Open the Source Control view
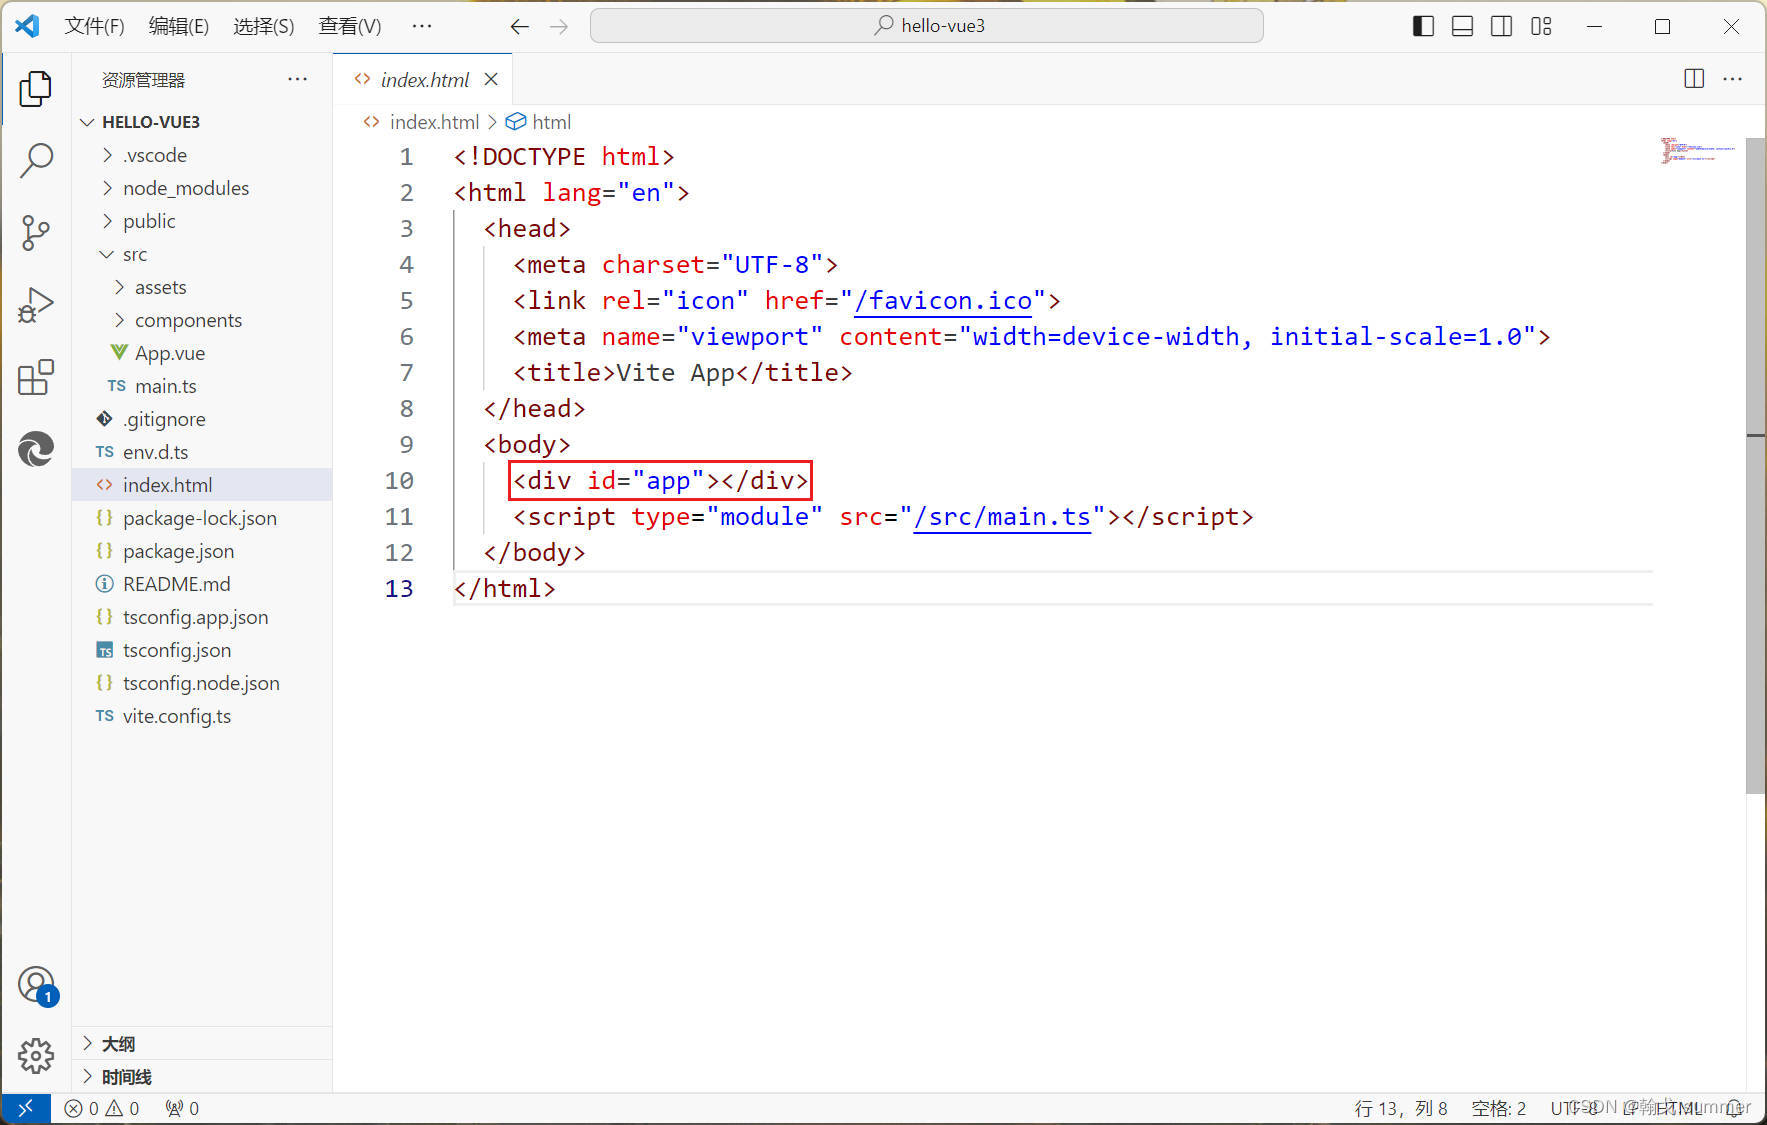1767x1125 pixels. [x=36, y=232]
